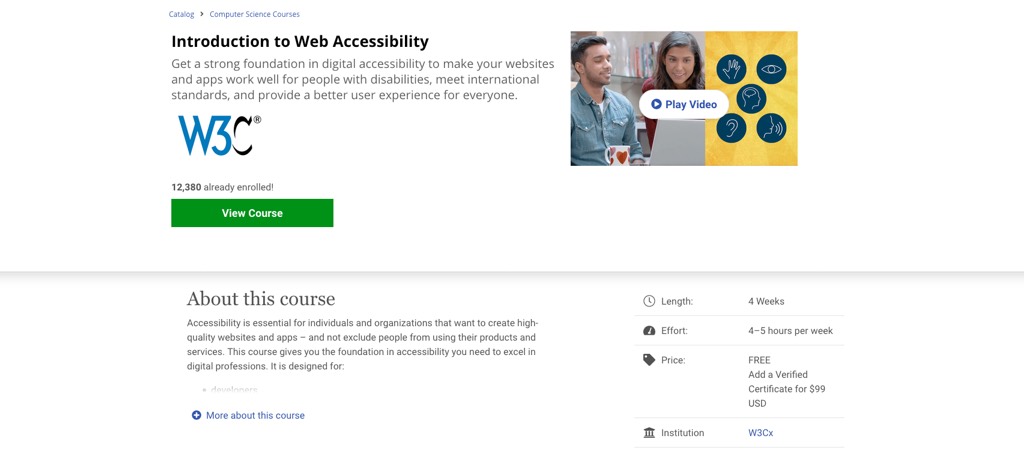Click the hand icon in the video thumbnail

tap(731, 69)
